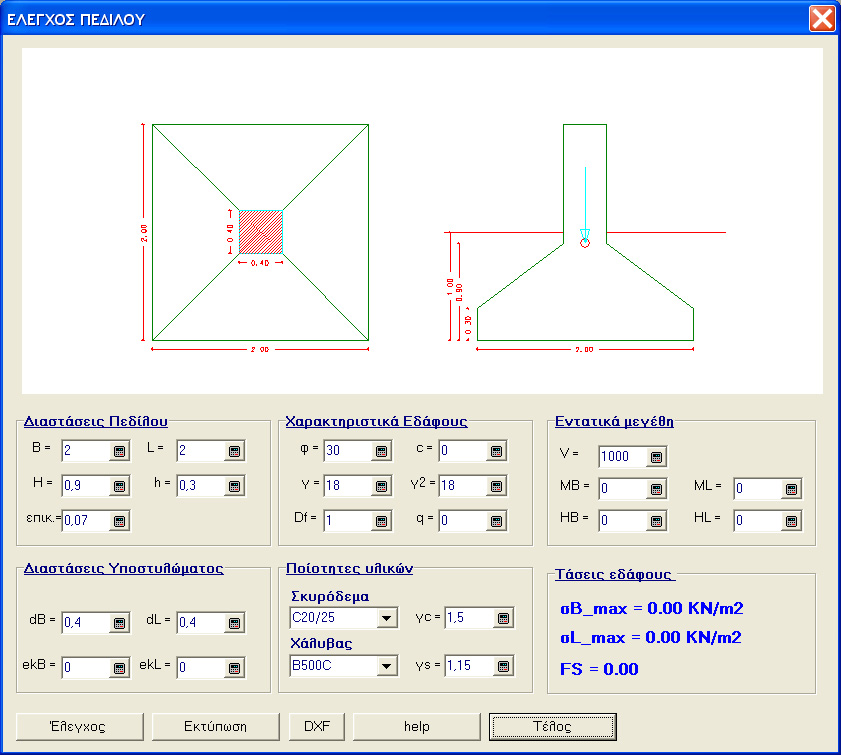Click the Τέλος finish button
The height and width of the screenshot is (755, 841).
[x=552, y=727]
